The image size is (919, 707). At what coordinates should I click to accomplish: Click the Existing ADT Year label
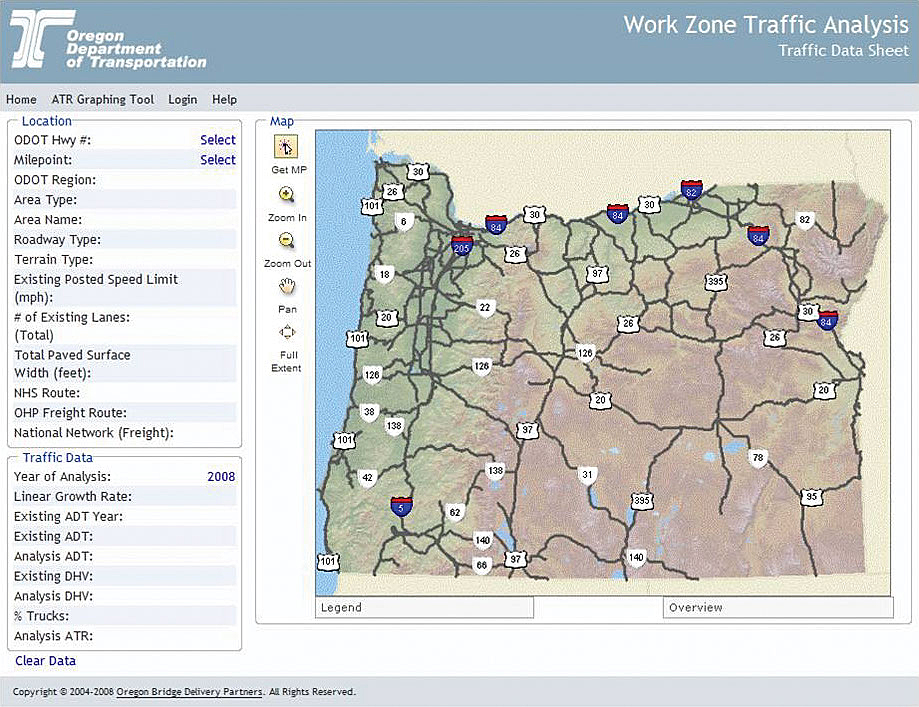tap(69, 516)
